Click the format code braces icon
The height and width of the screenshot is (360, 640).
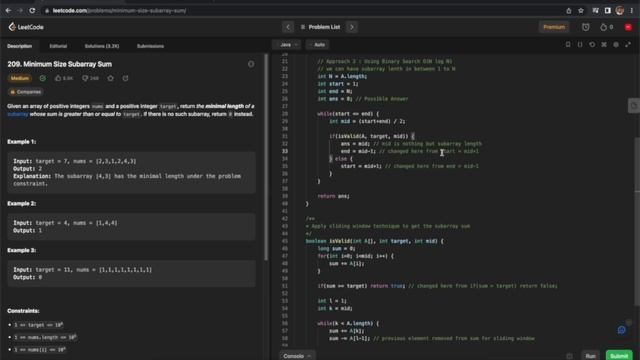[x=580, y=44]
